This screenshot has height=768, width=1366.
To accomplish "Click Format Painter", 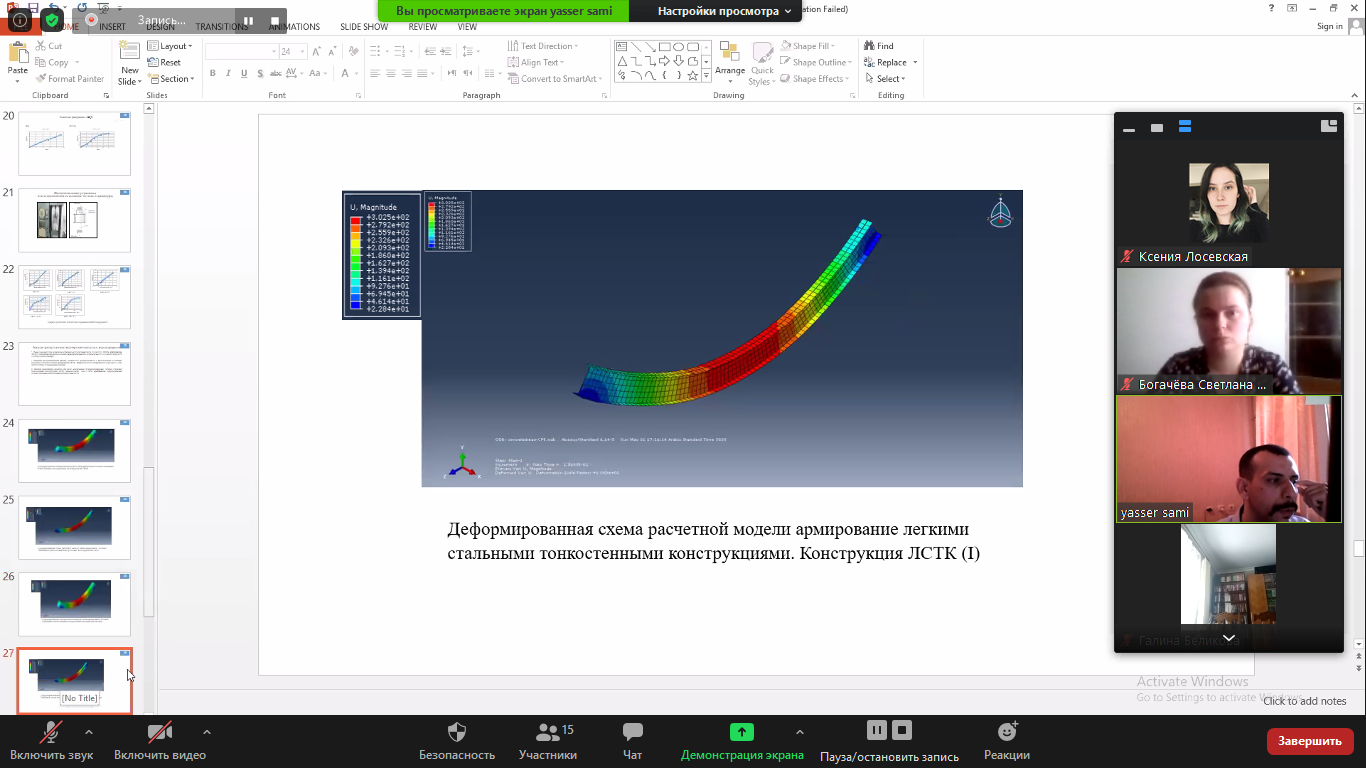I will coord(69,79).
